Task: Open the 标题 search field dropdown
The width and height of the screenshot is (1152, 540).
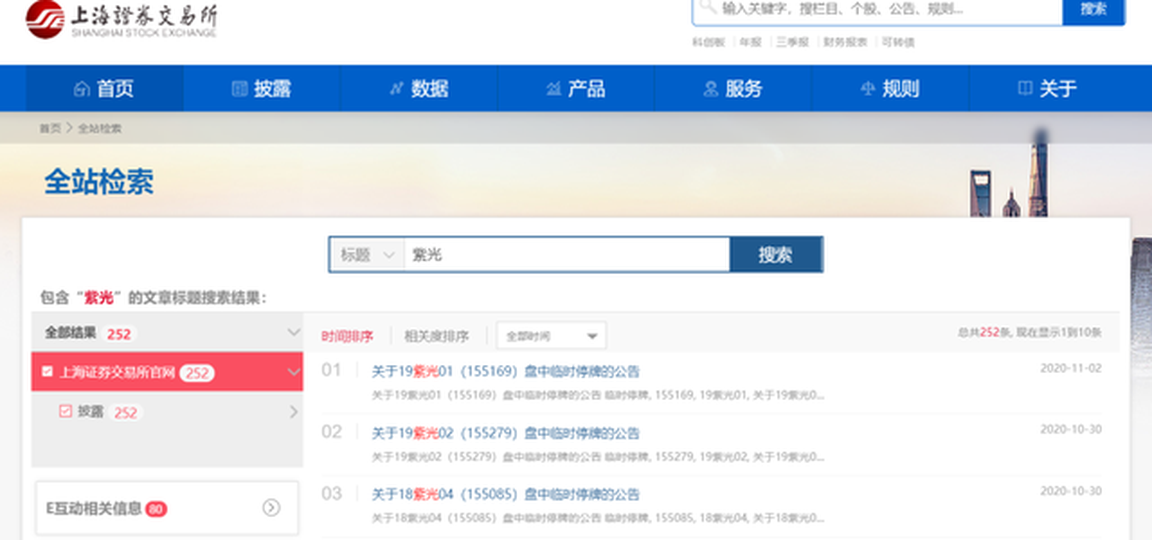Action: (366, 255)
